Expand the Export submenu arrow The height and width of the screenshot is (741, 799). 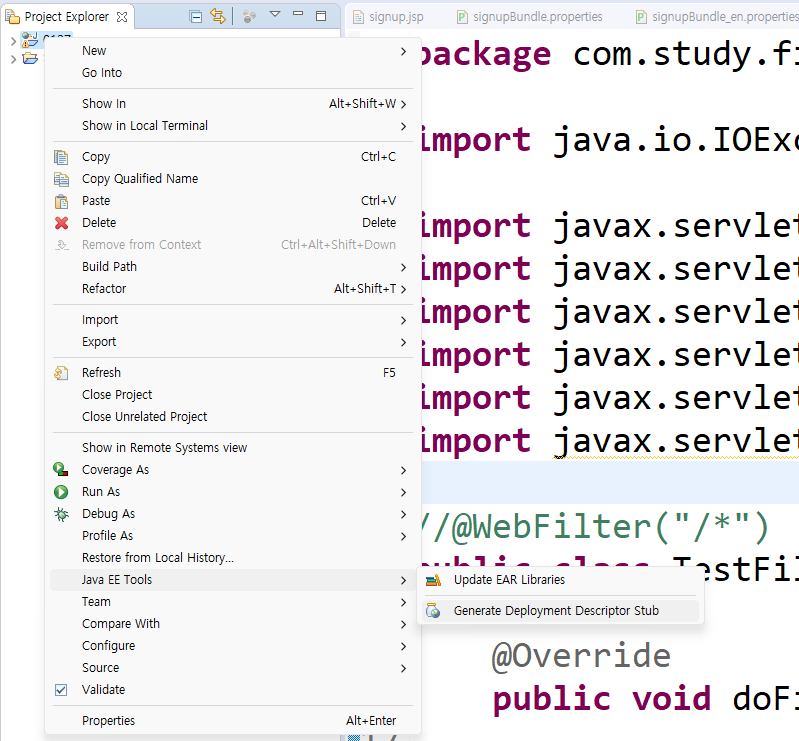tap(403, 342)
